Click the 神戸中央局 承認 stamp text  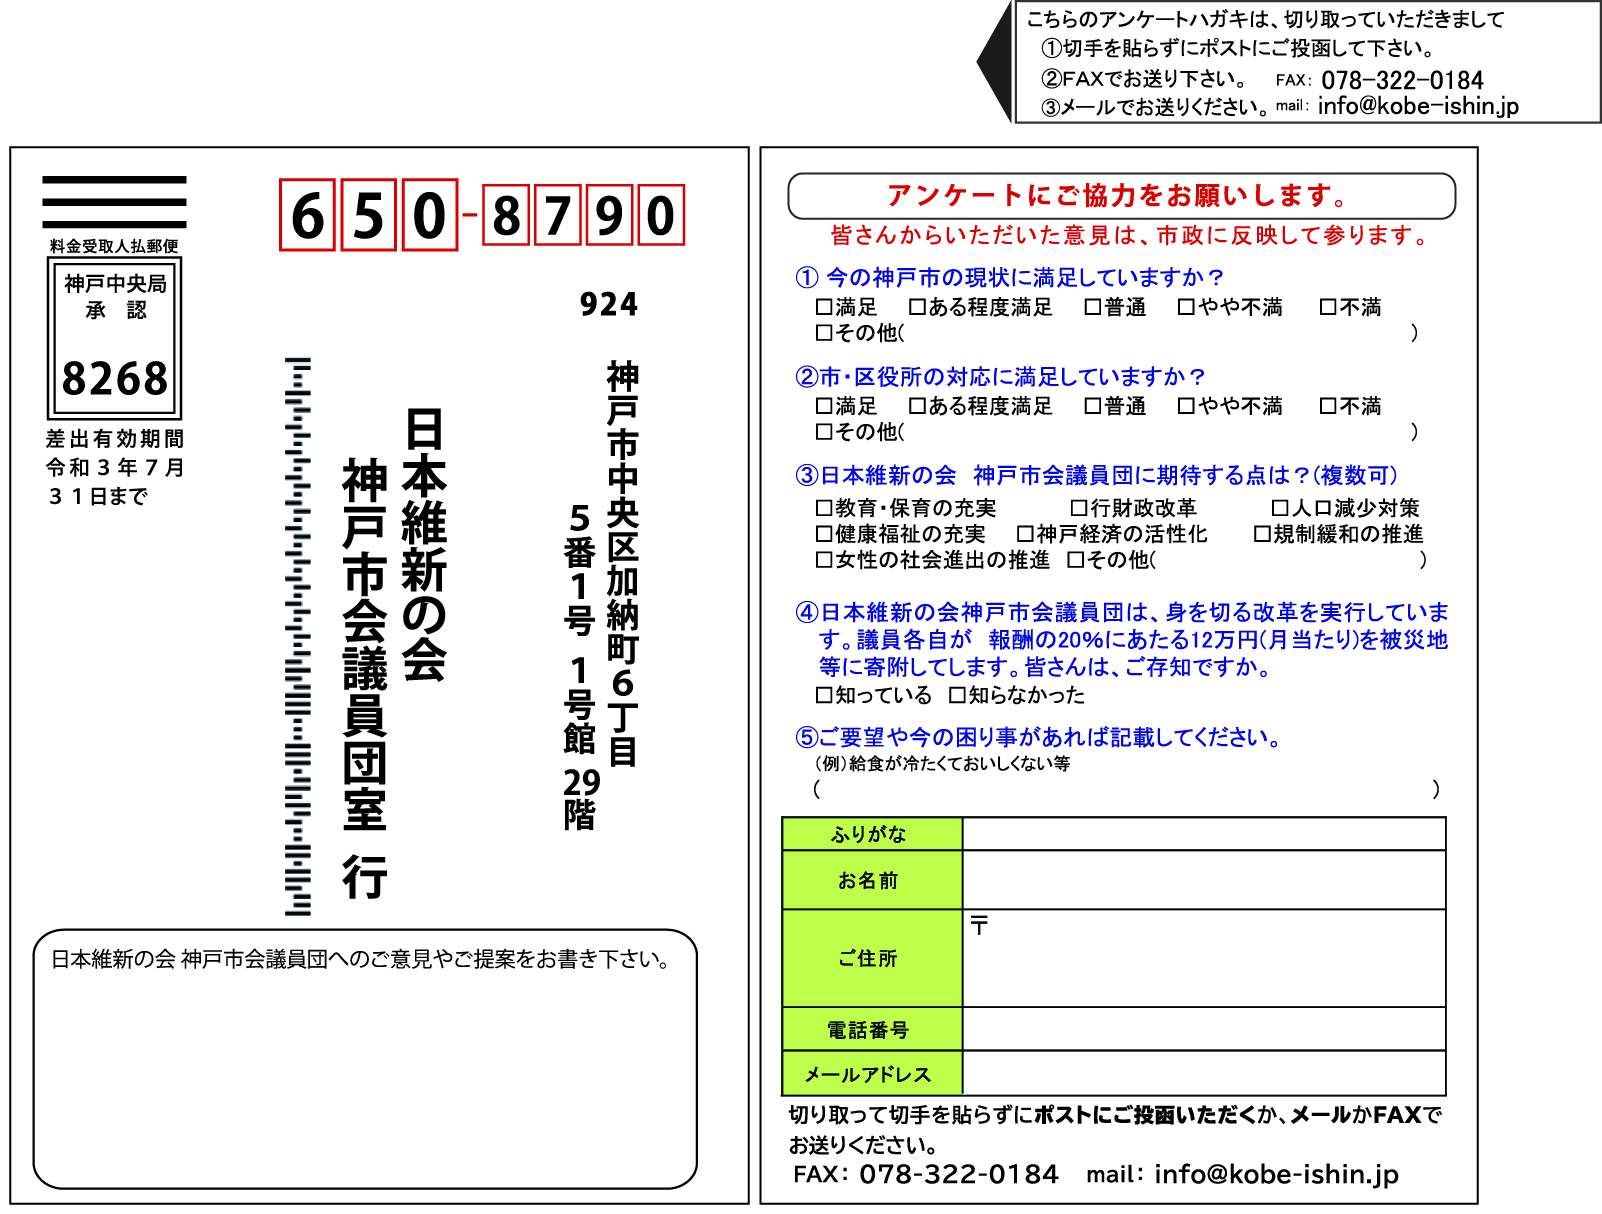pos(115,296)
